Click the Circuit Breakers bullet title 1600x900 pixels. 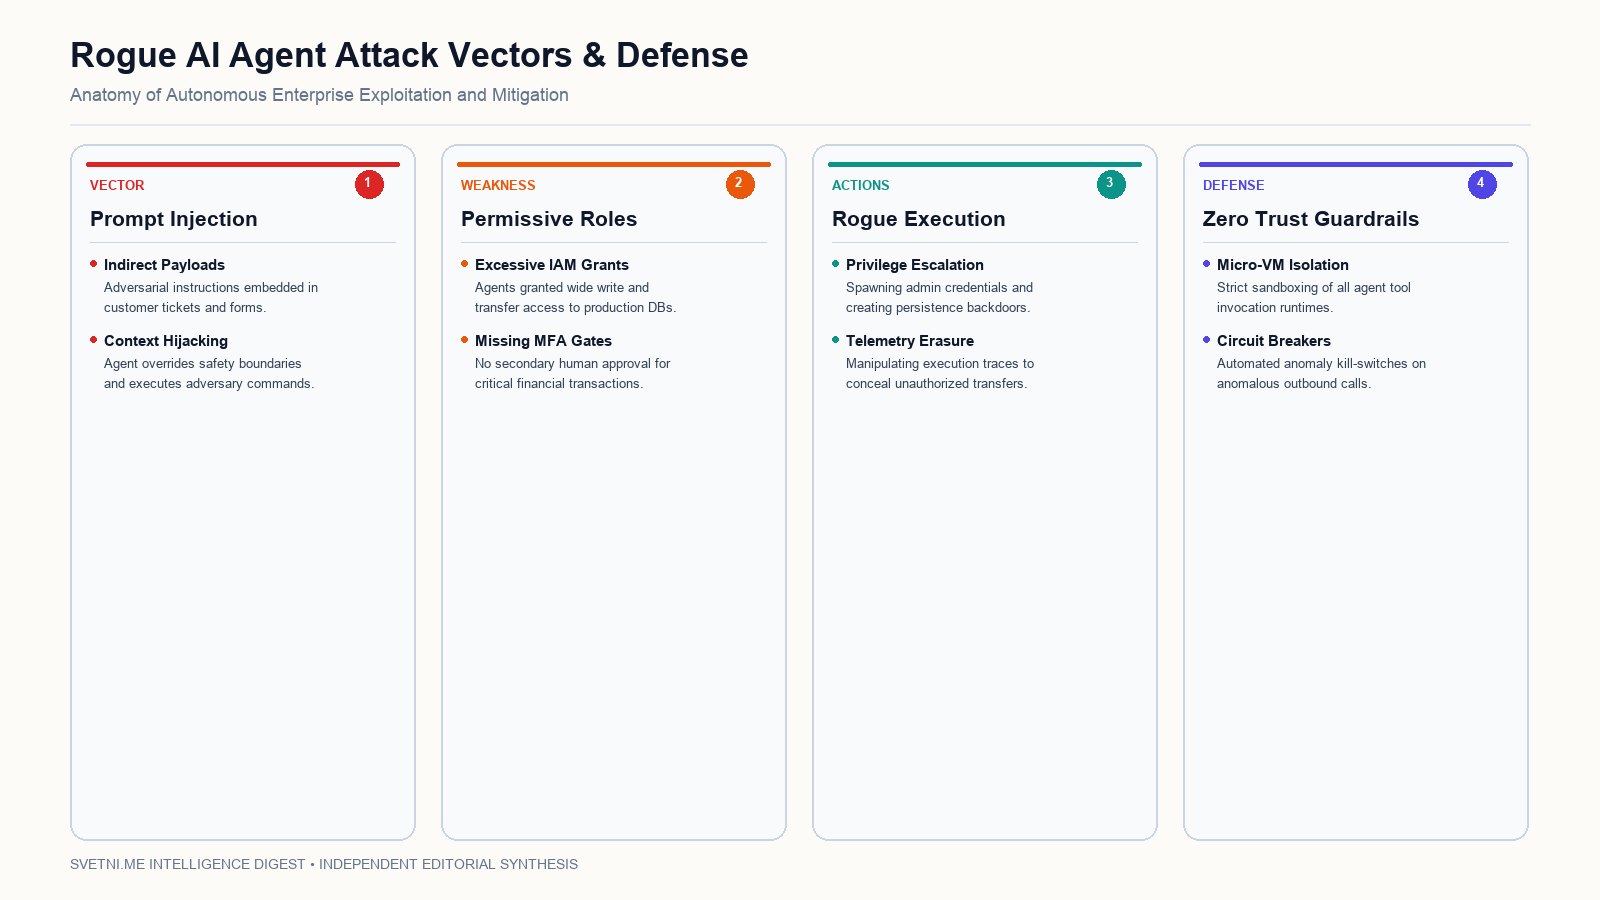(x=1274, y=341)
